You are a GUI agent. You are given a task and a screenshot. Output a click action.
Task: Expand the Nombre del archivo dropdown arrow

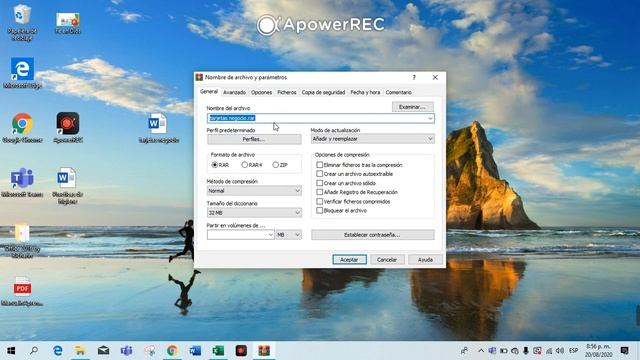point(430,118)
